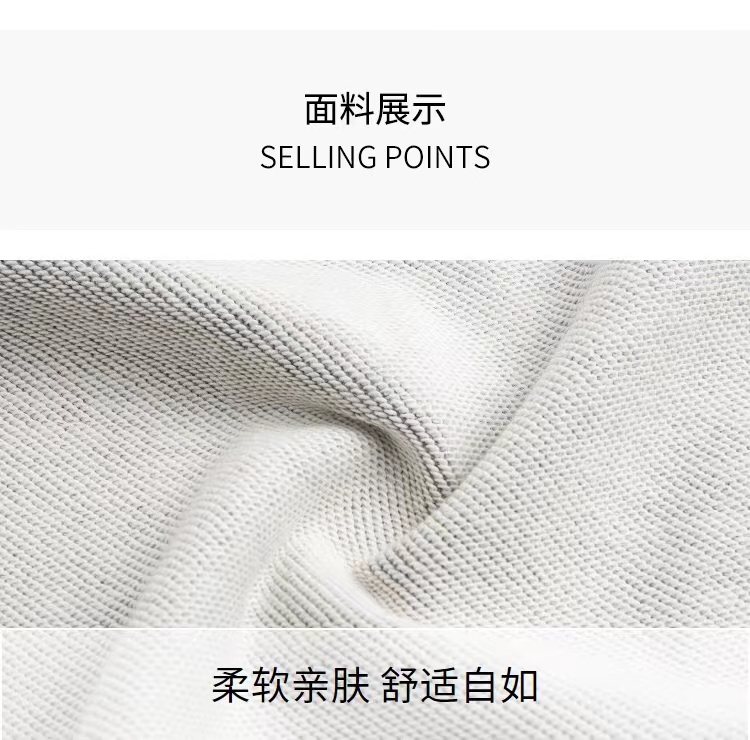The image size is (750, 740).
Task: Click the character 柔 in the caption
Action: (231, 685)
